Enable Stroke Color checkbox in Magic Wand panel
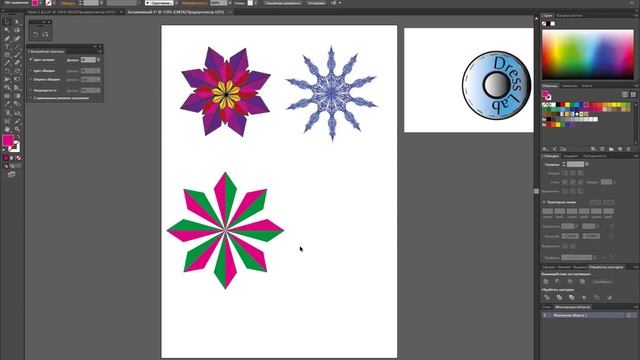640x360 pixels. coord(31,71)
